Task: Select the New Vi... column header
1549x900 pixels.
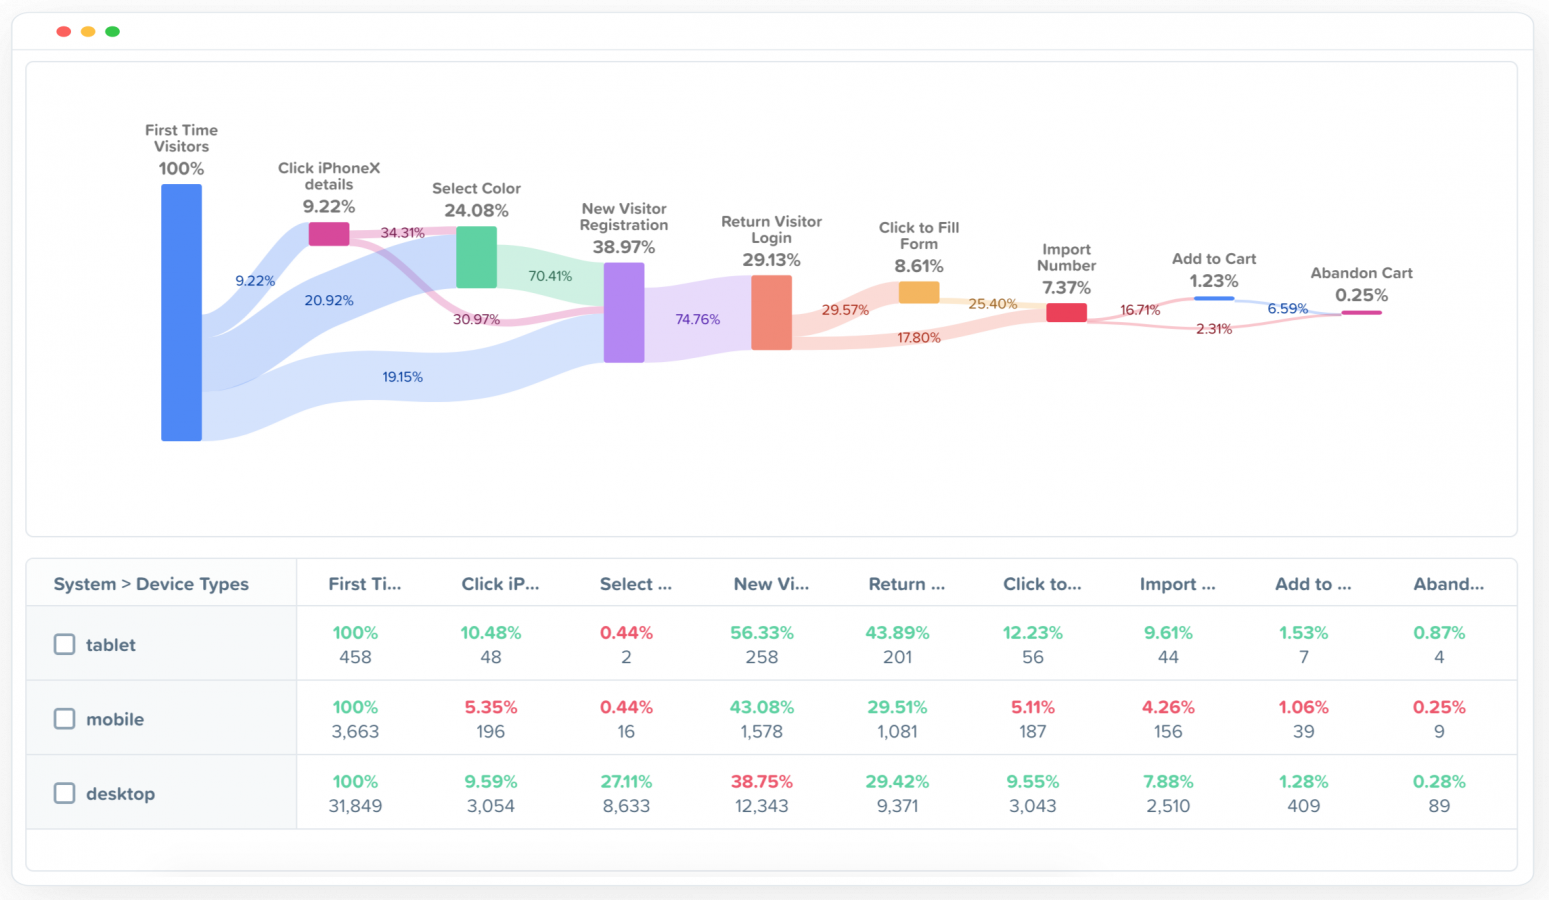Action: pos(772,583)
